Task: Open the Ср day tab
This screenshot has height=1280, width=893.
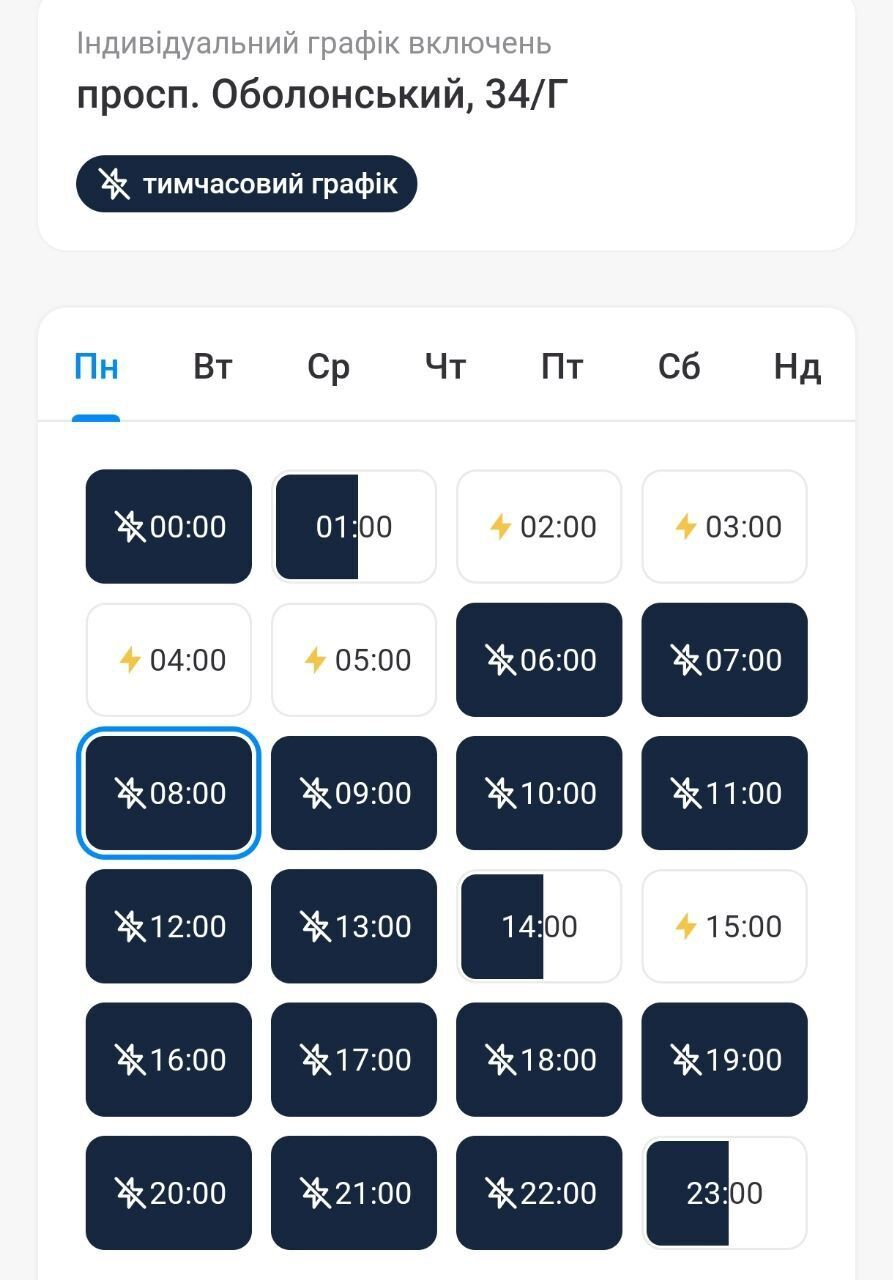Action: tap(328, 368)
